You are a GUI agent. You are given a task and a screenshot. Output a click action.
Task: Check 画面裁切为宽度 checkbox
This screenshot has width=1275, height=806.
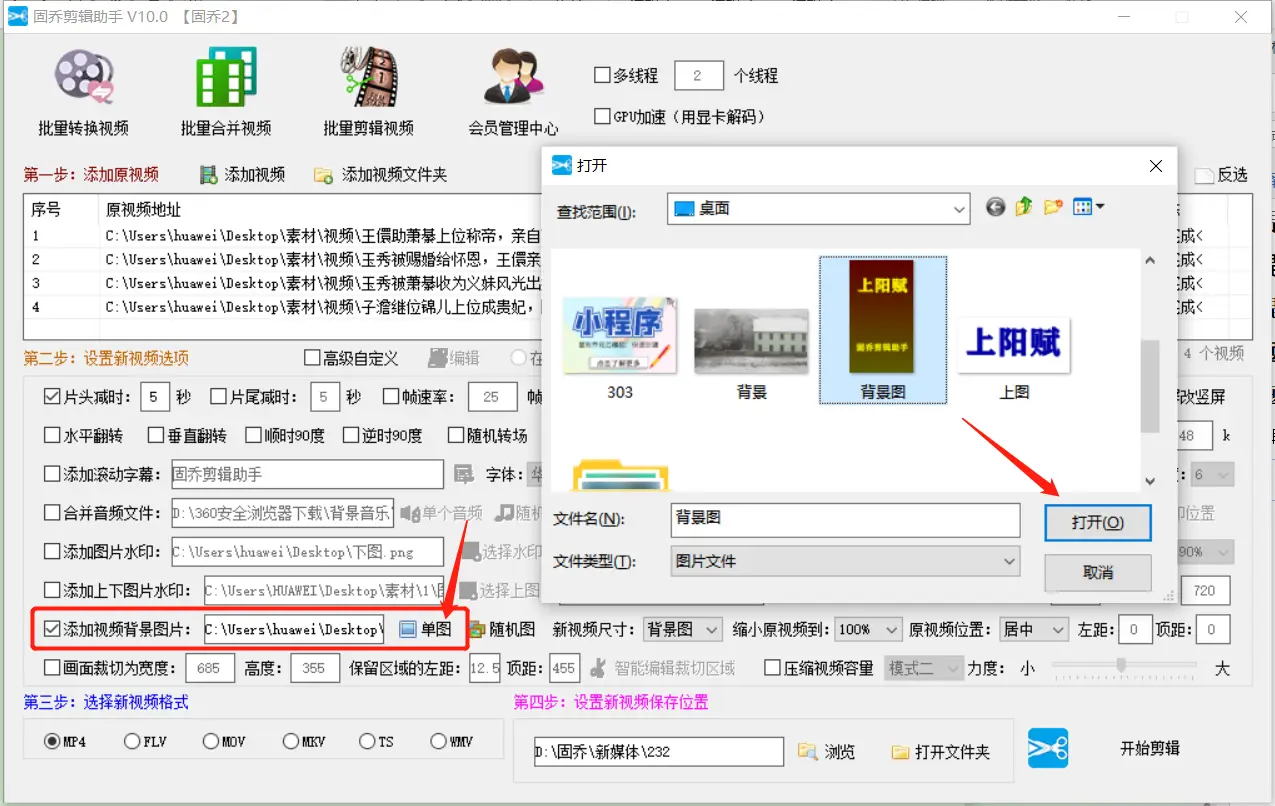point(52,668)
